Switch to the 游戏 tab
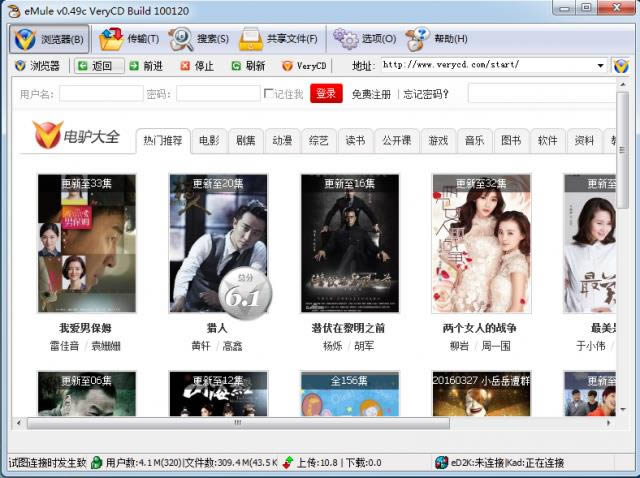 [438, 141]
